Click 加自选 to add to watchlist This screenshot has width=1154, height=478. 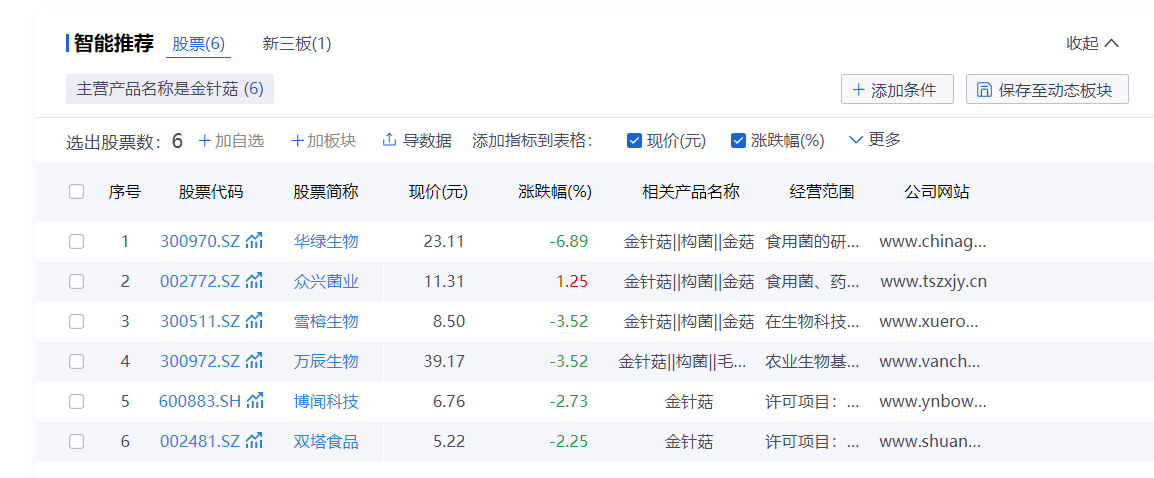[x=231, y=141]
